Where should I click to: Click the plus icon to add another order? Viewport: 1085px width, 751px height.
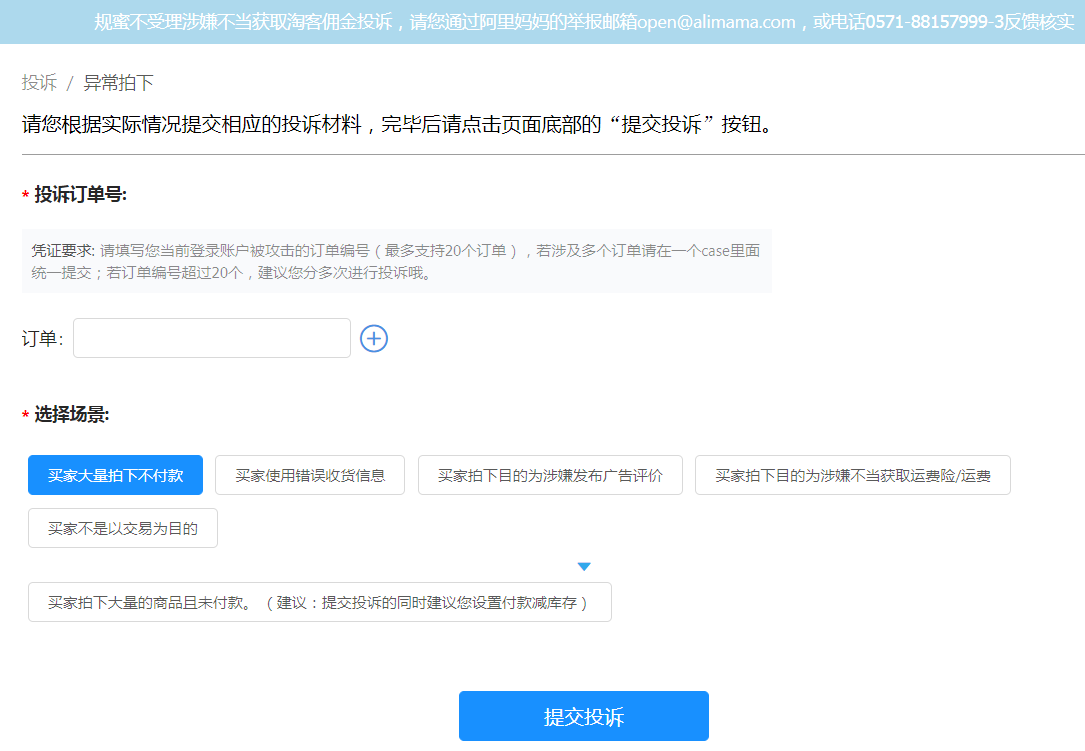[374, 338]
